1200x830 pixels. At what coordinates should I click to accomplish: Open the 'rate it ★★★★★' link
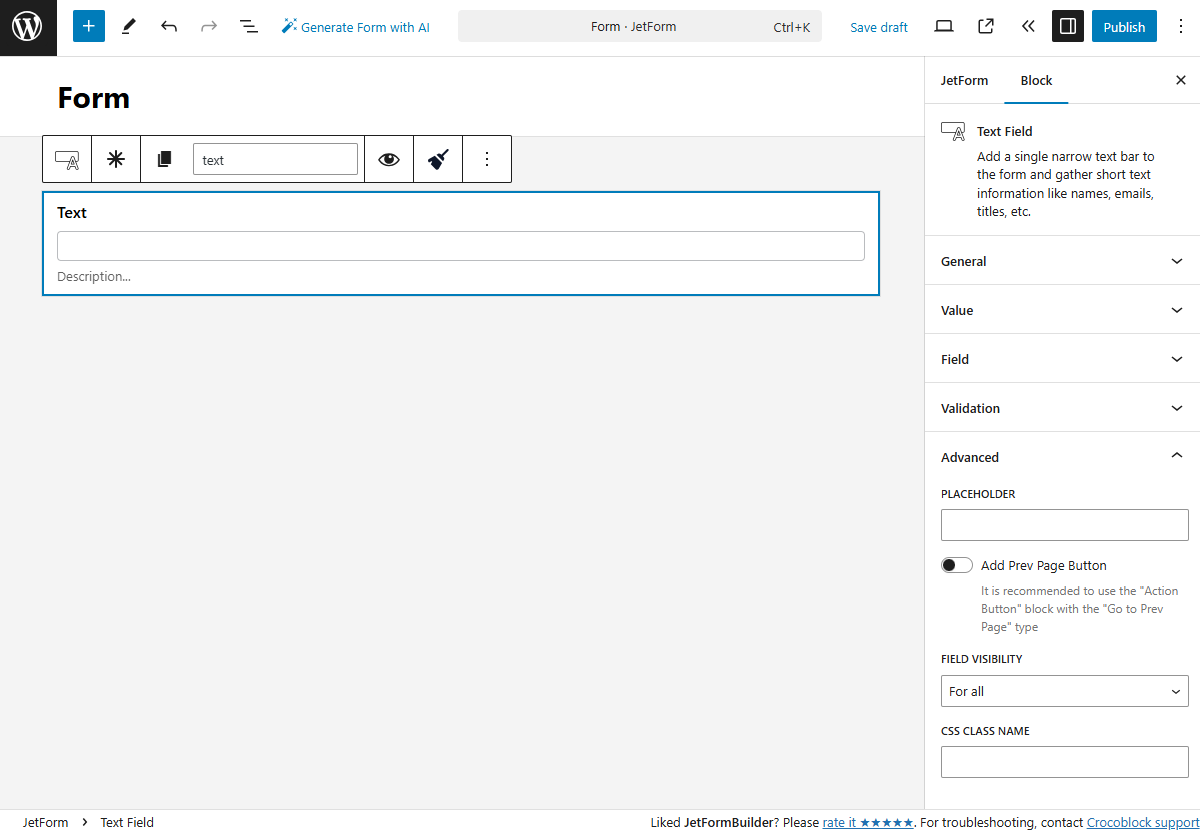867,822
